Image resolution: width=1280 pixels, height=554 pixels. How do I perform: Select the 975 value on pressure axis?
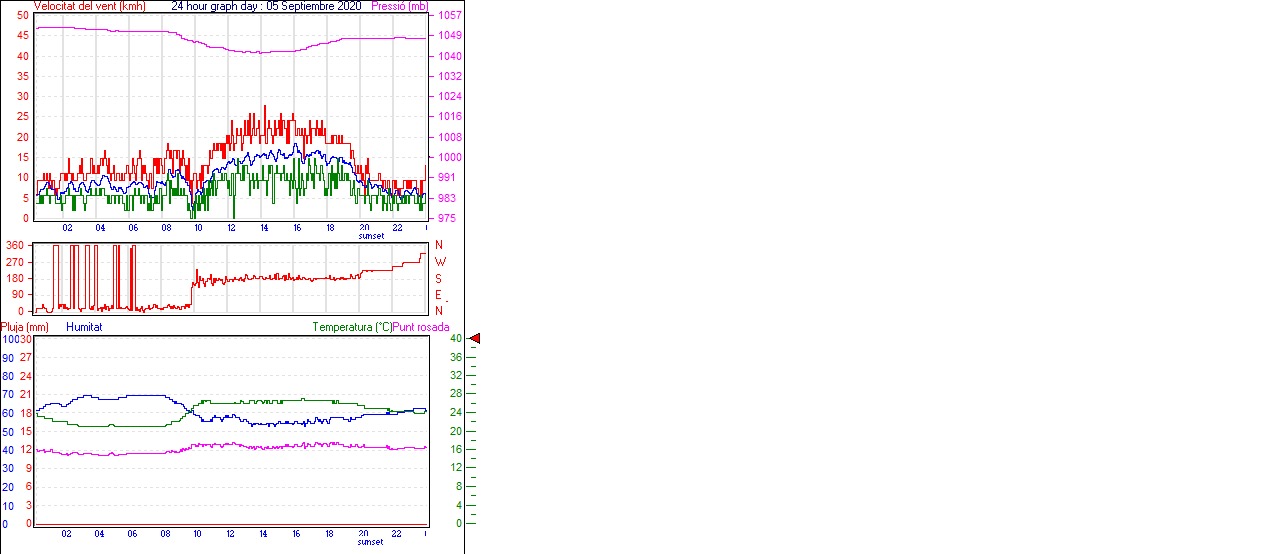pyautogui.click(x=446, y=218)
